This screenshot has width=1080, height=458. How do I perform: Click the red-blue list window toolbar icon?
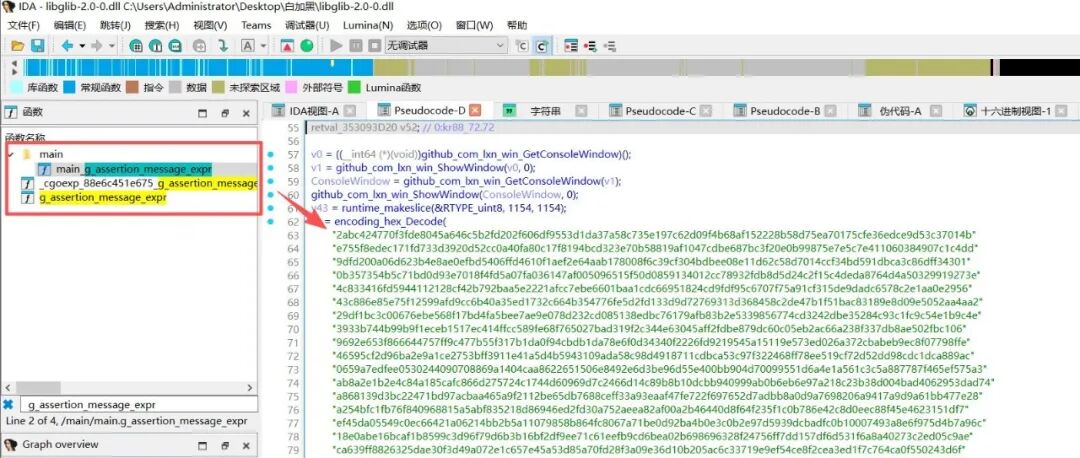pos(571,46)
